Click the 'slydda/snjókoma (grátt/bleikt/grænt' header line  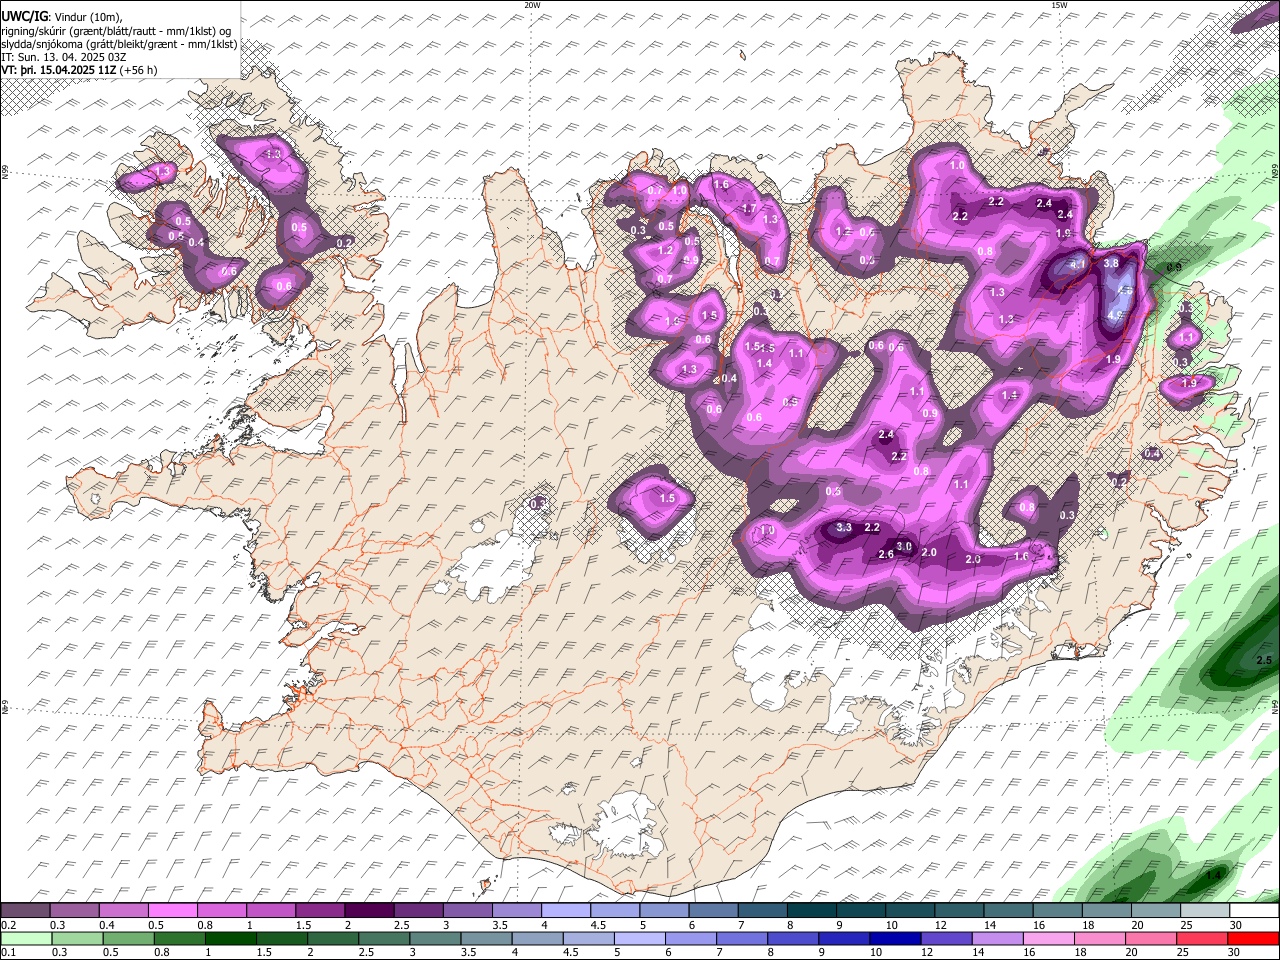[x=120, y=44]
